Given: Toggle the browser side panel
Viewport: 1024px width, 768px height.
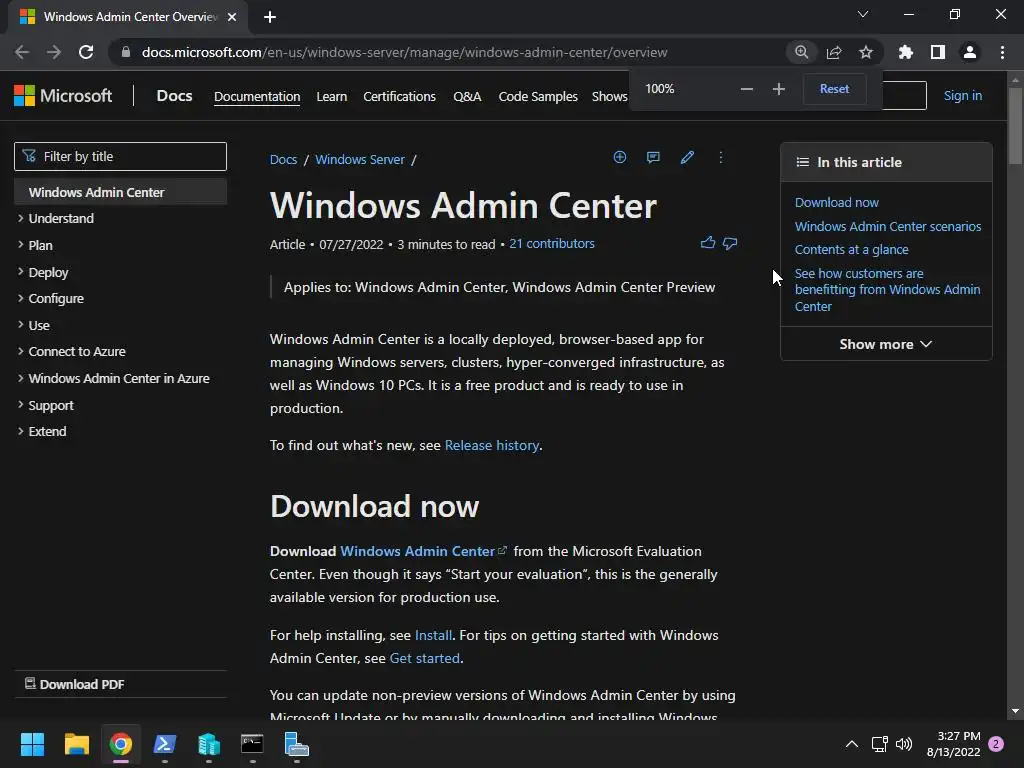Looking at the screenshot, I should [938, 52].
